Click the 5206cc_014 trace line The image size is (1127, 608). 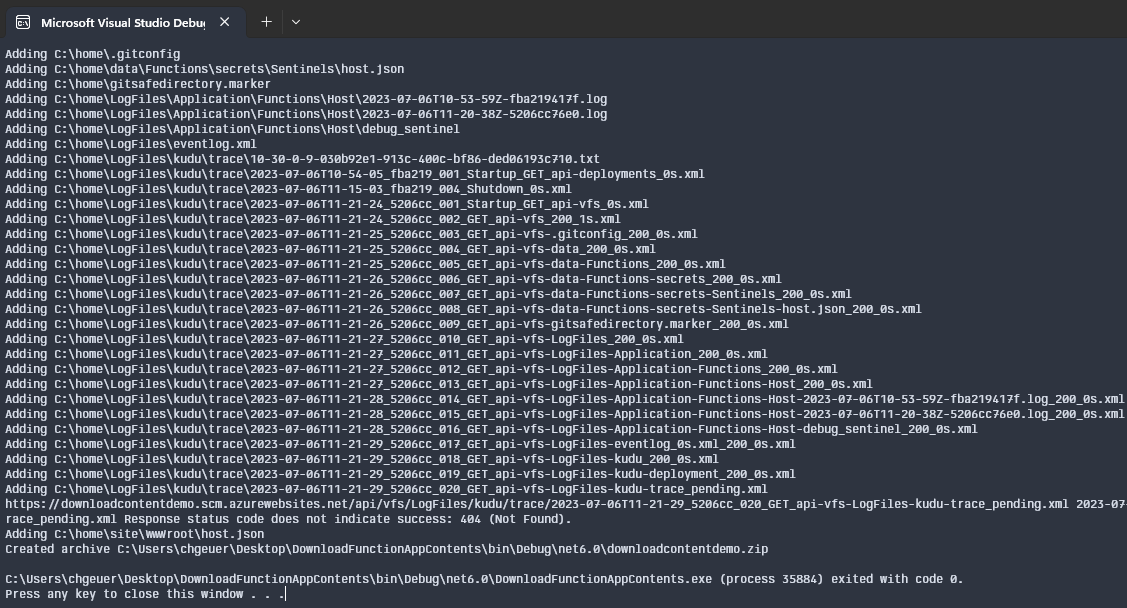[x=565, y=401]
